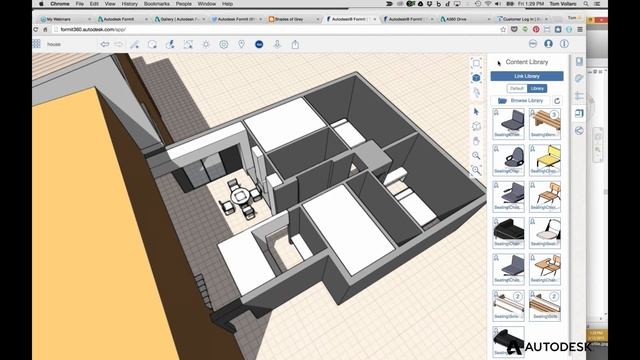Switch to A360 Drive browser tab
Image resolution: width=640 pixels, height=360 pixels.
[x=465, y=19]
